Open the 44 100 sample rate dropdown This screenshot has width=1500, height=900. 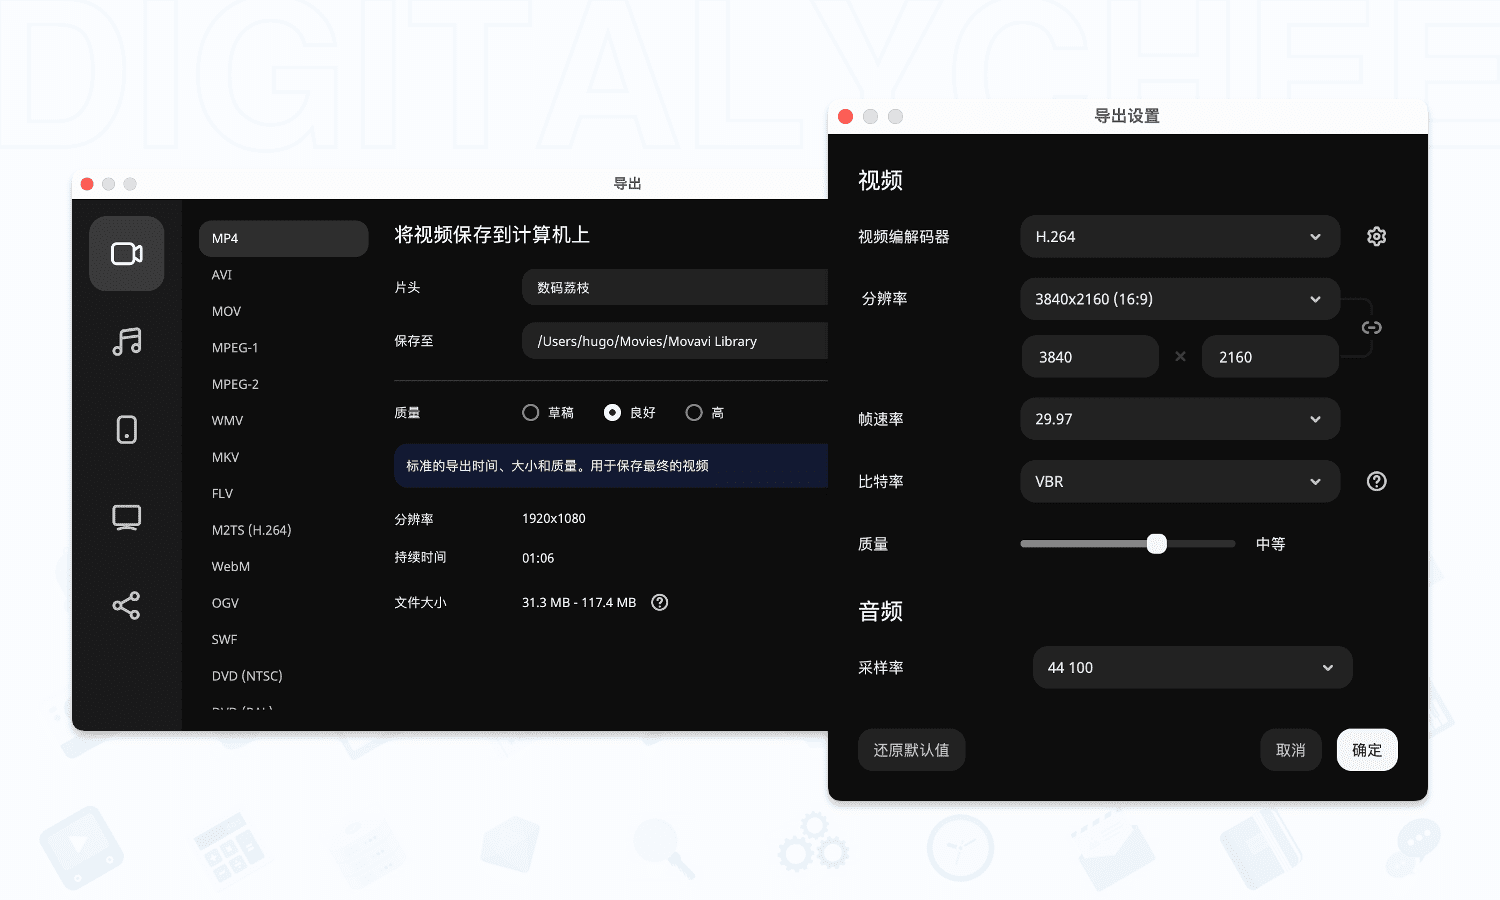point(1192,667)
